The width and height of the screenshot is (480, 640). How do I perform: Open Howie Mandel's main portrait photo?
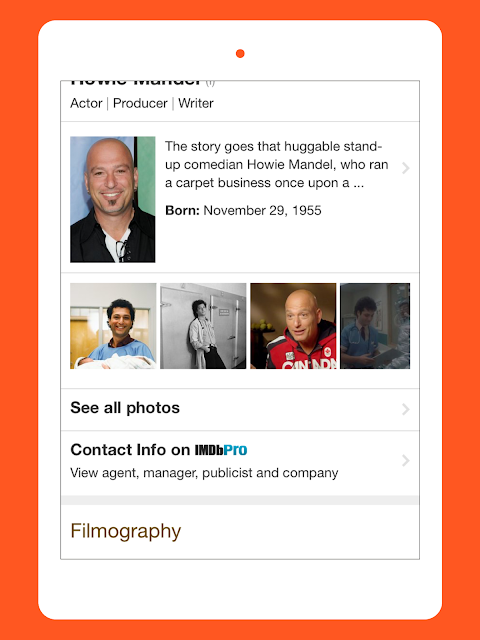(113, 199)
